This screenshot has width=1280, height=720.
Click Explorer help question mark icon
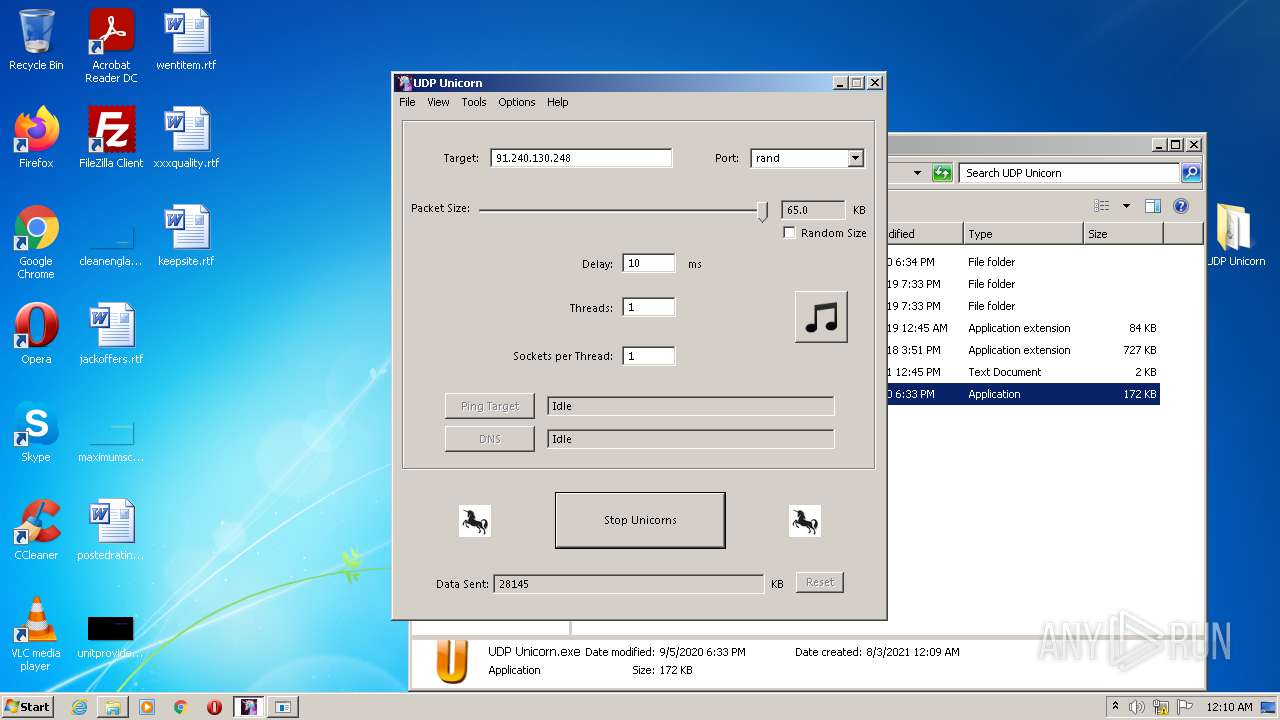pos(1181,206)
